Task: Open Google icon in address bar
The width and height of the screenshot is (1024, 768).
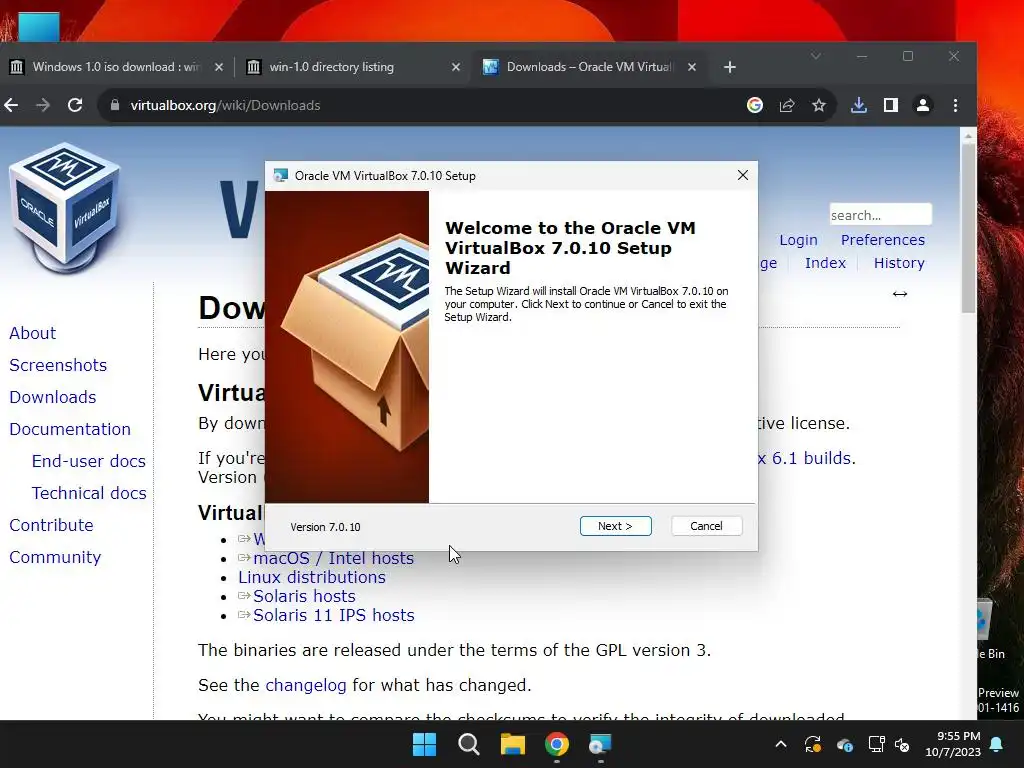Action: pyautogui.click(x=755, y=105)
